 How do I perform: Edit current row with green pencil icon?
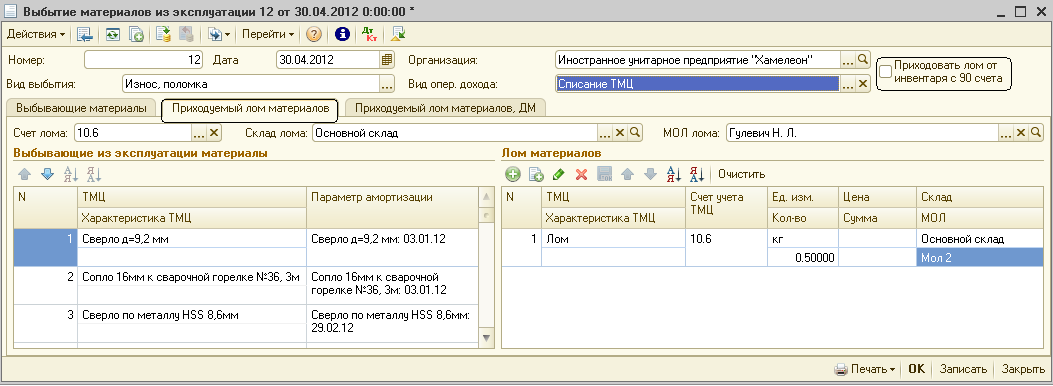(x=558, y=175)
